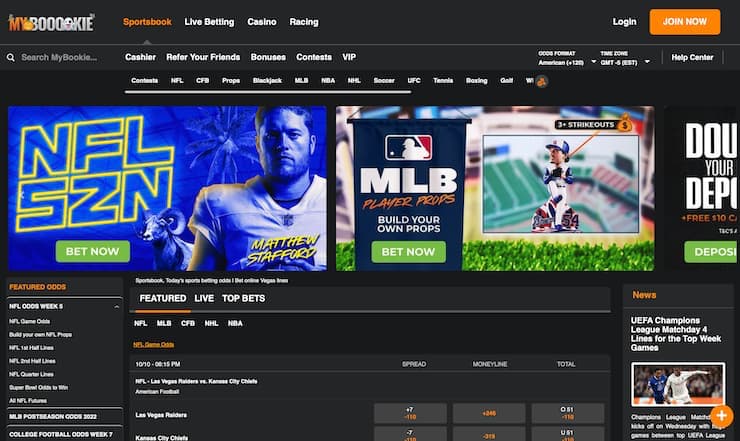740x441 pixels.
Task: Go to the top-bar Contests link
Action: coord(314,57)
